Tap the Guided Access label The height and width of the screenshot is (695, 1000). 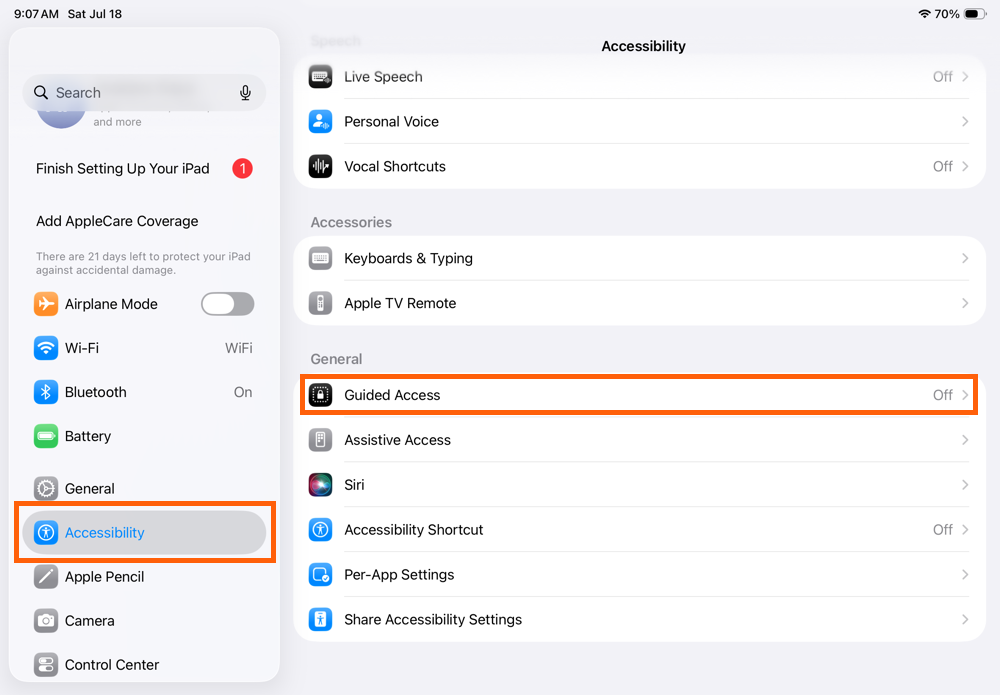tap(392, 395)
